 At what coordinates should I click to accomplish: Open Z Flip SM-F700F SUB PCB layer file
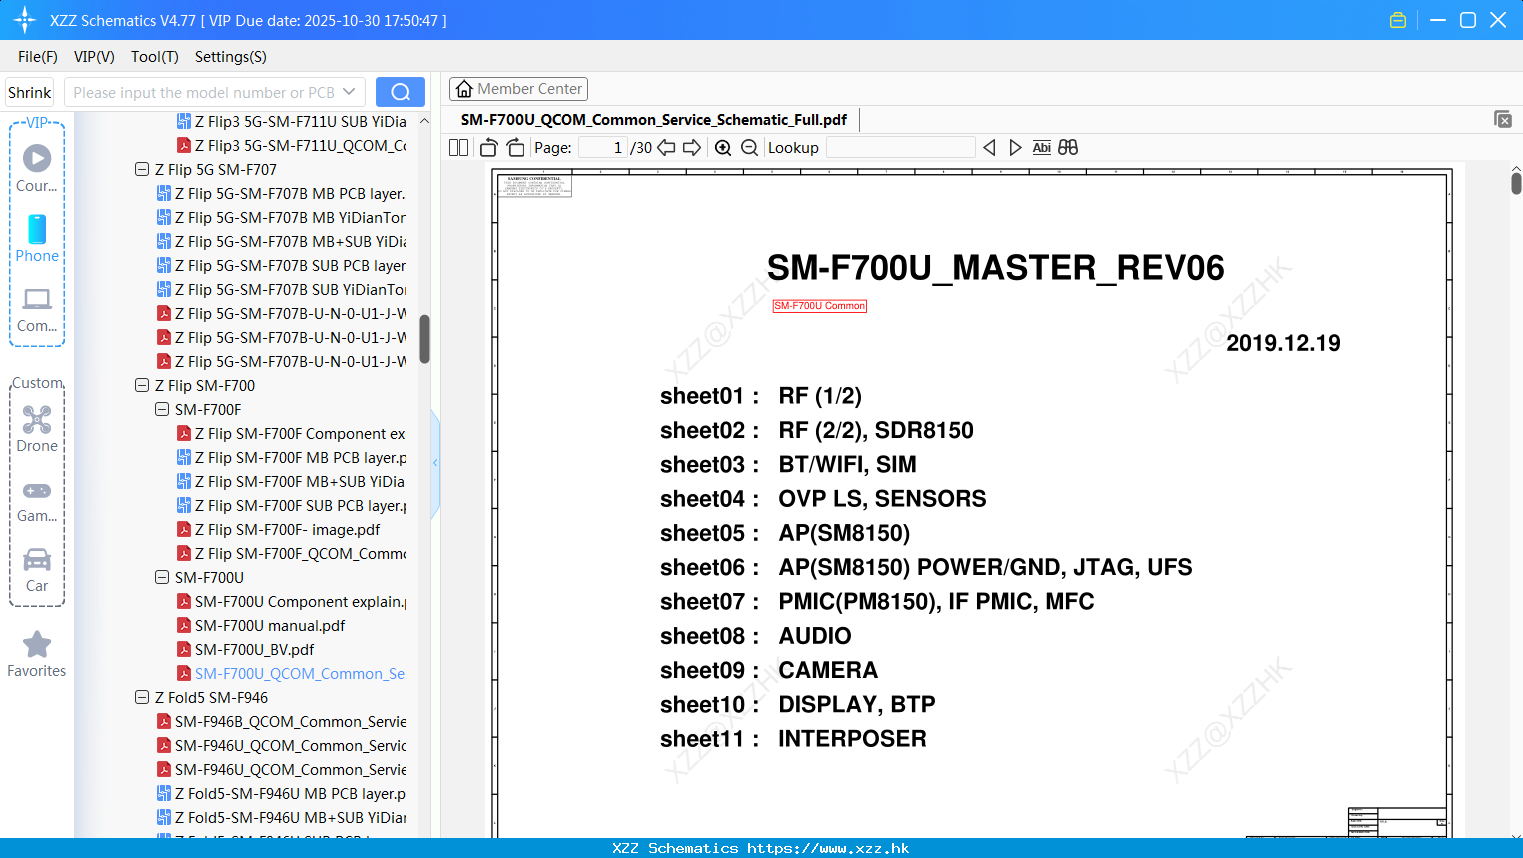pos(292,505)
